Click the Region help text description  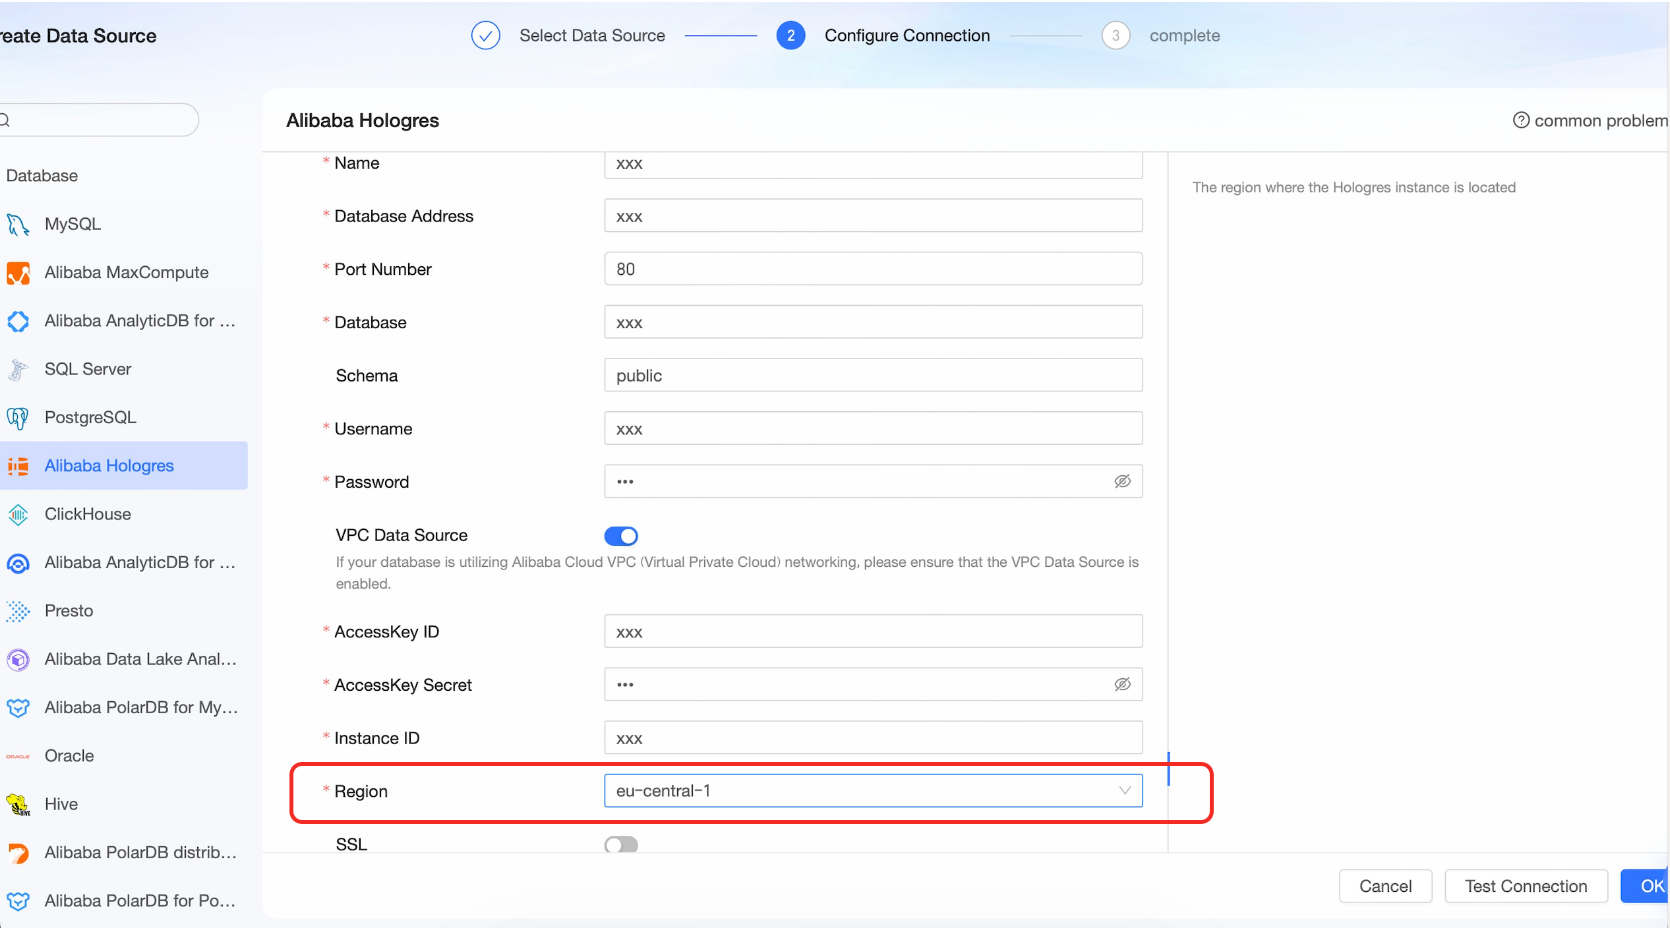tap(1354, 187)
